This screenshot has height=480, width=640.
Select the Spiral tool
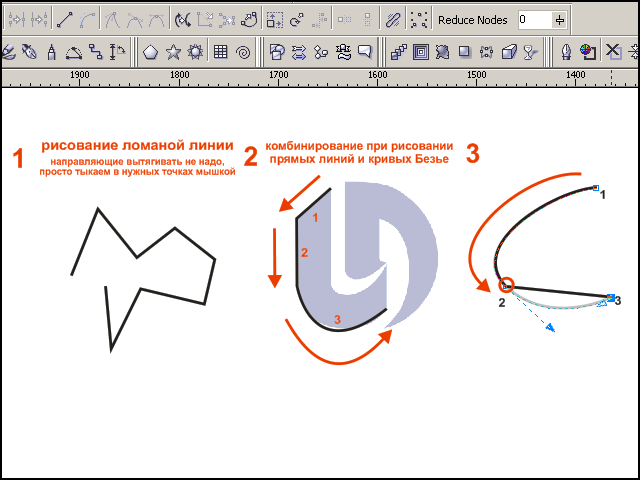click(x=243, y=51)
